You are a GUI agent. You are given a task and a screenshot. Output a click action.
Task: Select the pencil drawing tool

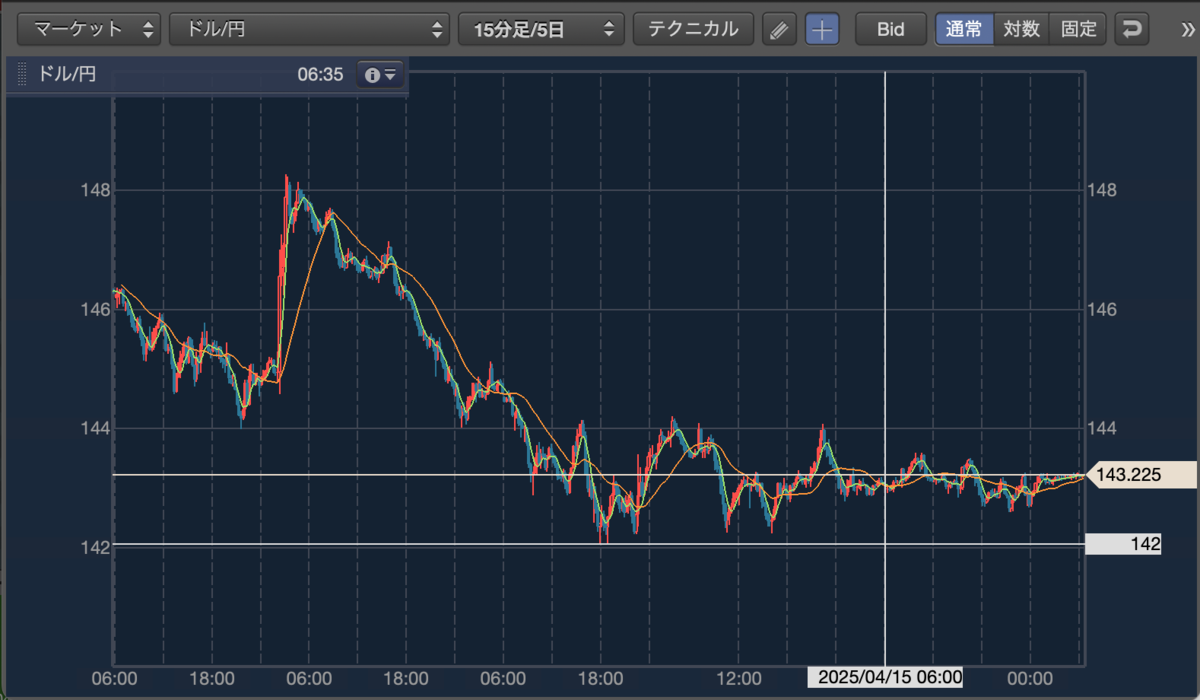point(779,29)
